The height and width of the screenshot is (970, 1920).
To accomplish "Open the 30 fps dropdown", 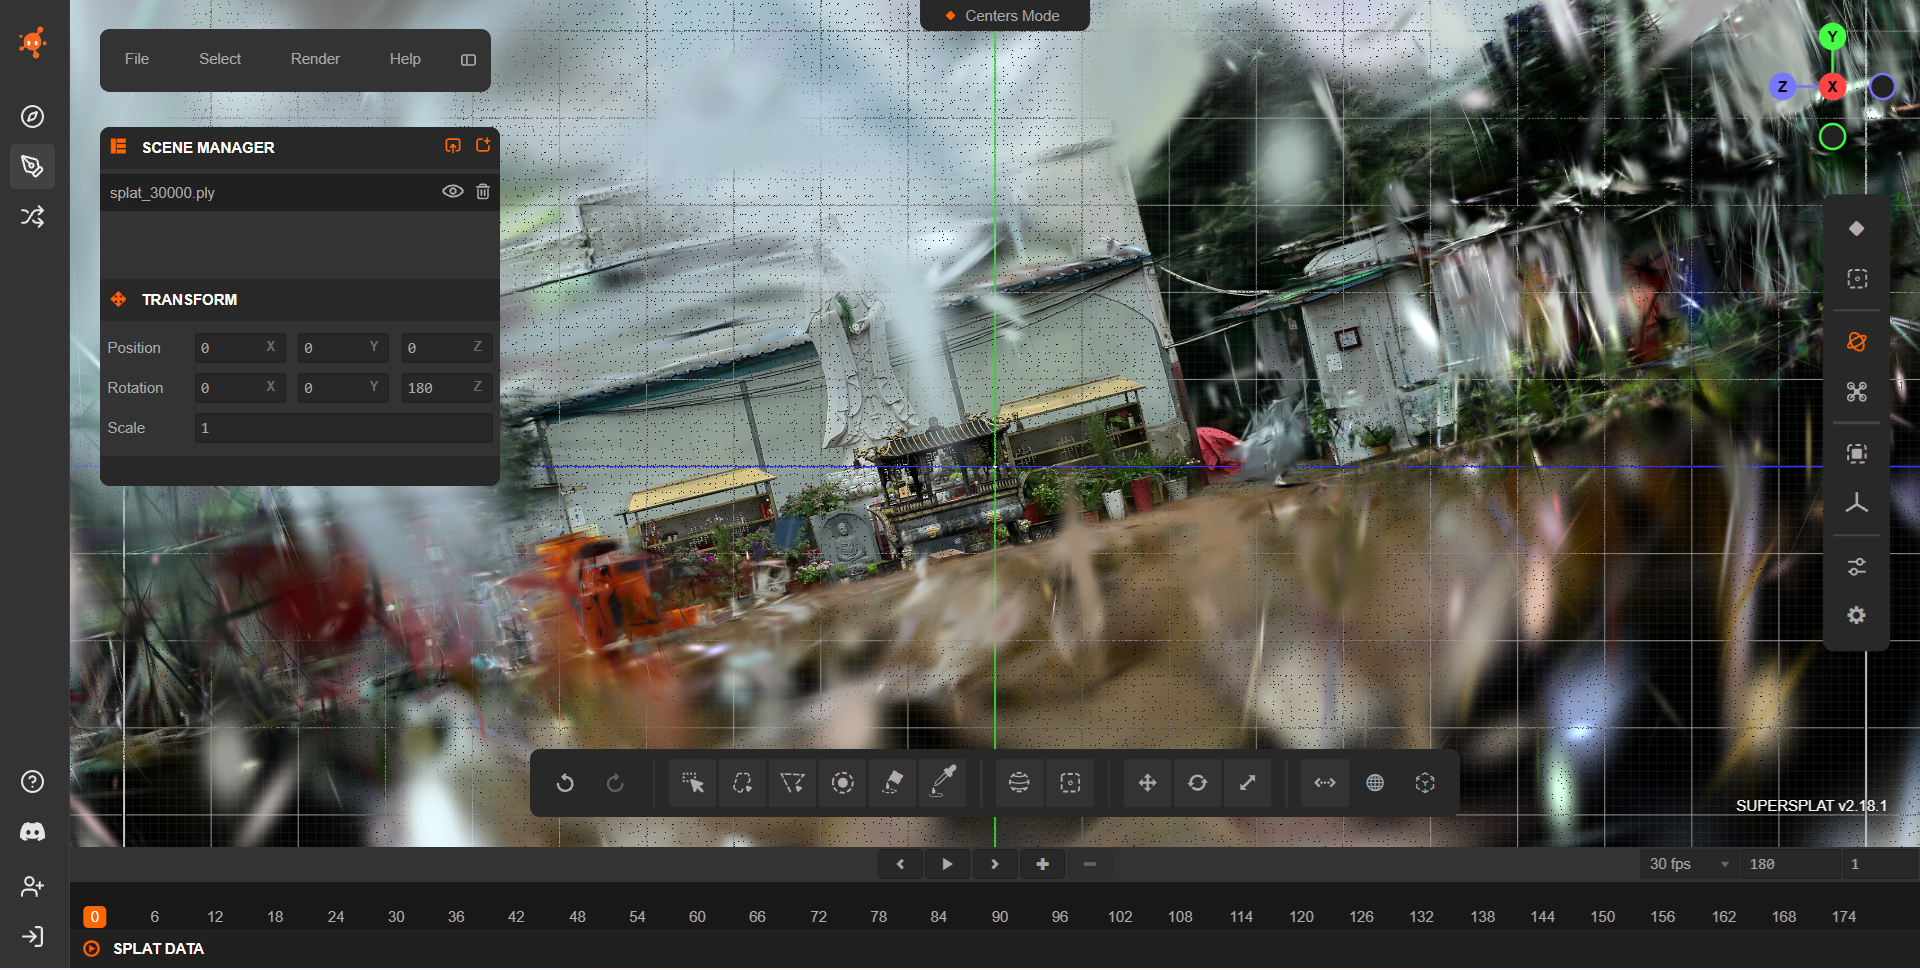I will click(x=1689, y=864).
